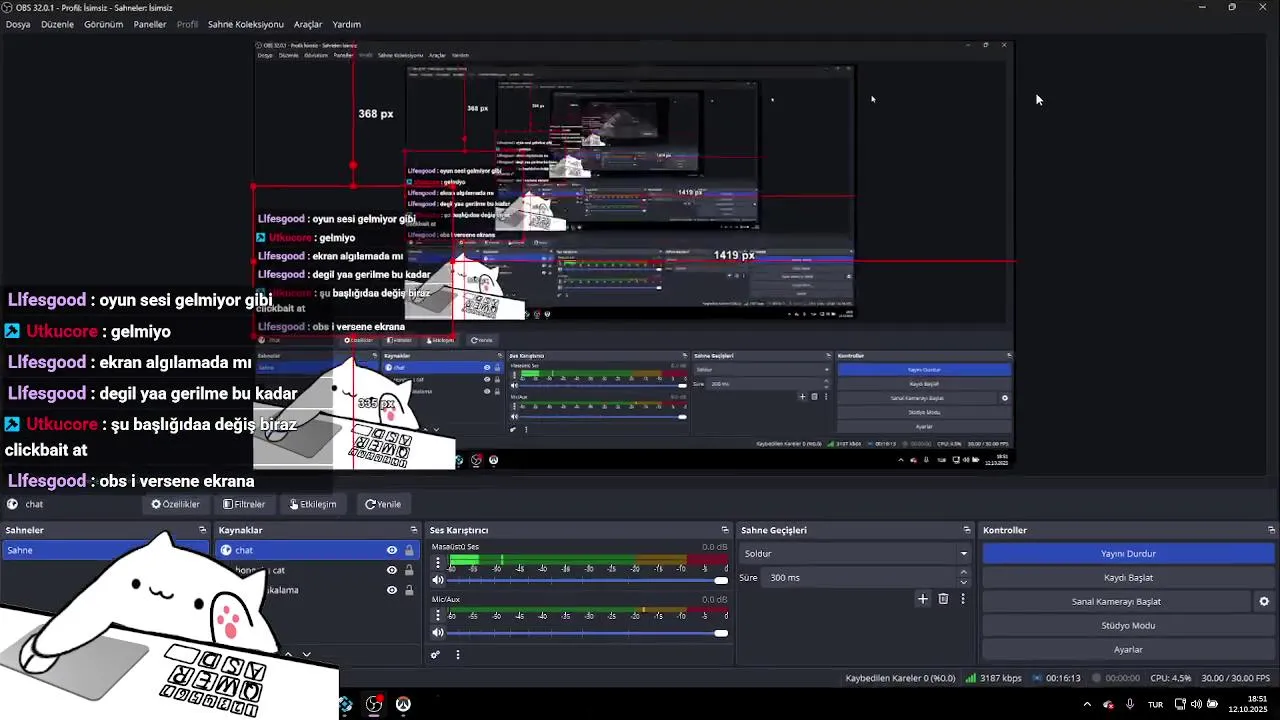This screenshot has width=1280, height=720.
Task: Click the battery tray icon
Action: pos(1212,704)
